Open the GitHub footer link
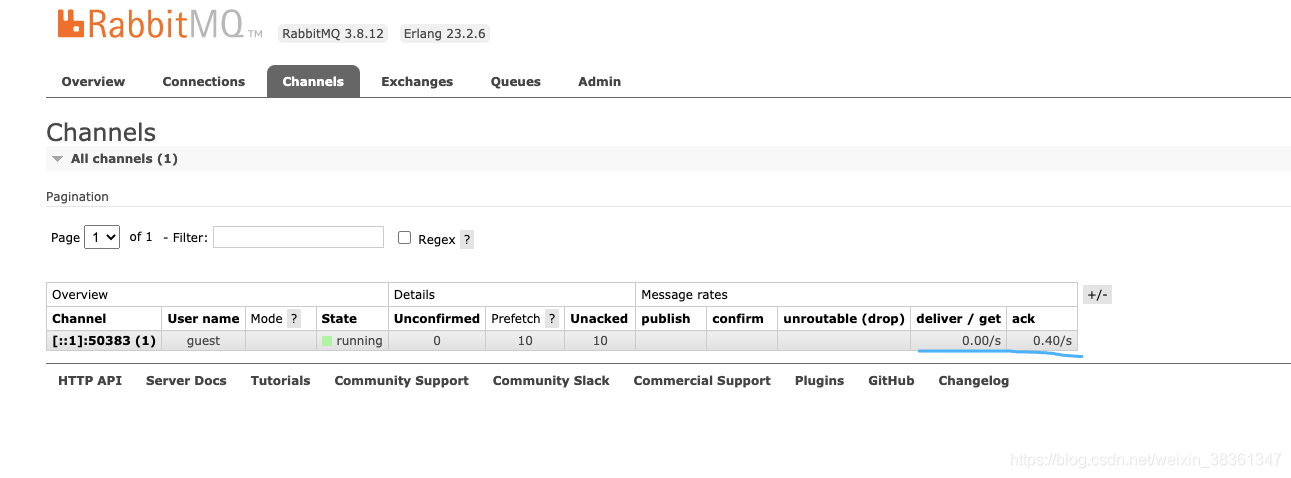1291x478 pixels. [x=891, y=381]
